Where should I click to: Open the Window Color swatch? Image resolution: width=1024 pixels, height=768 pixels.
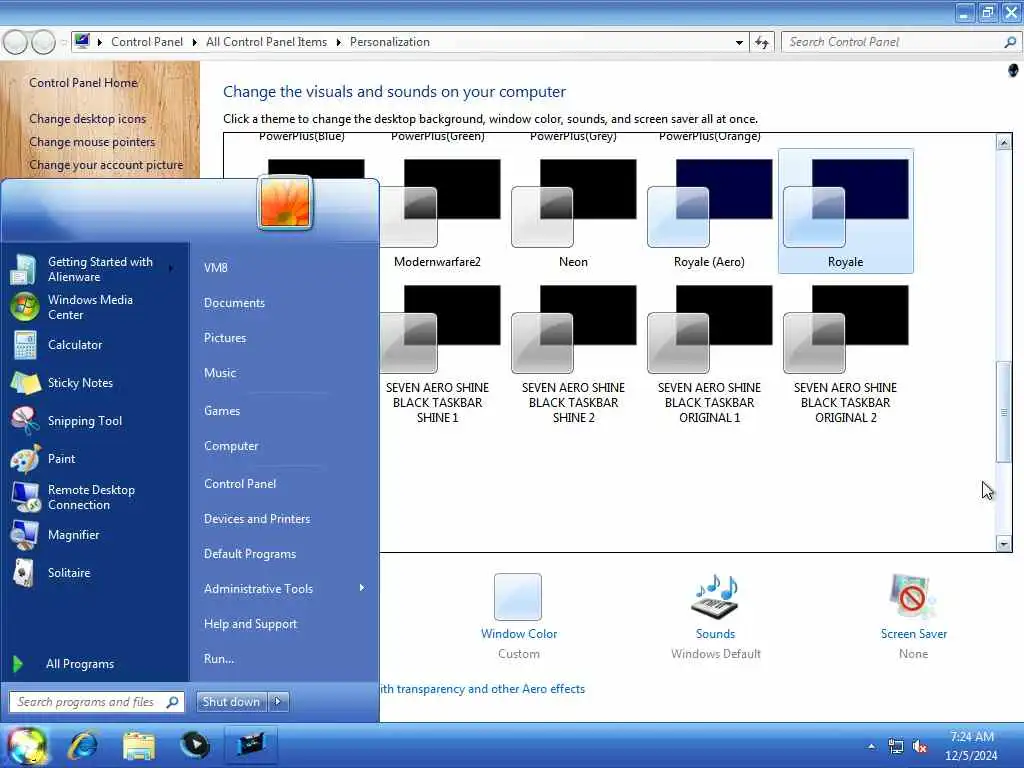518,597
